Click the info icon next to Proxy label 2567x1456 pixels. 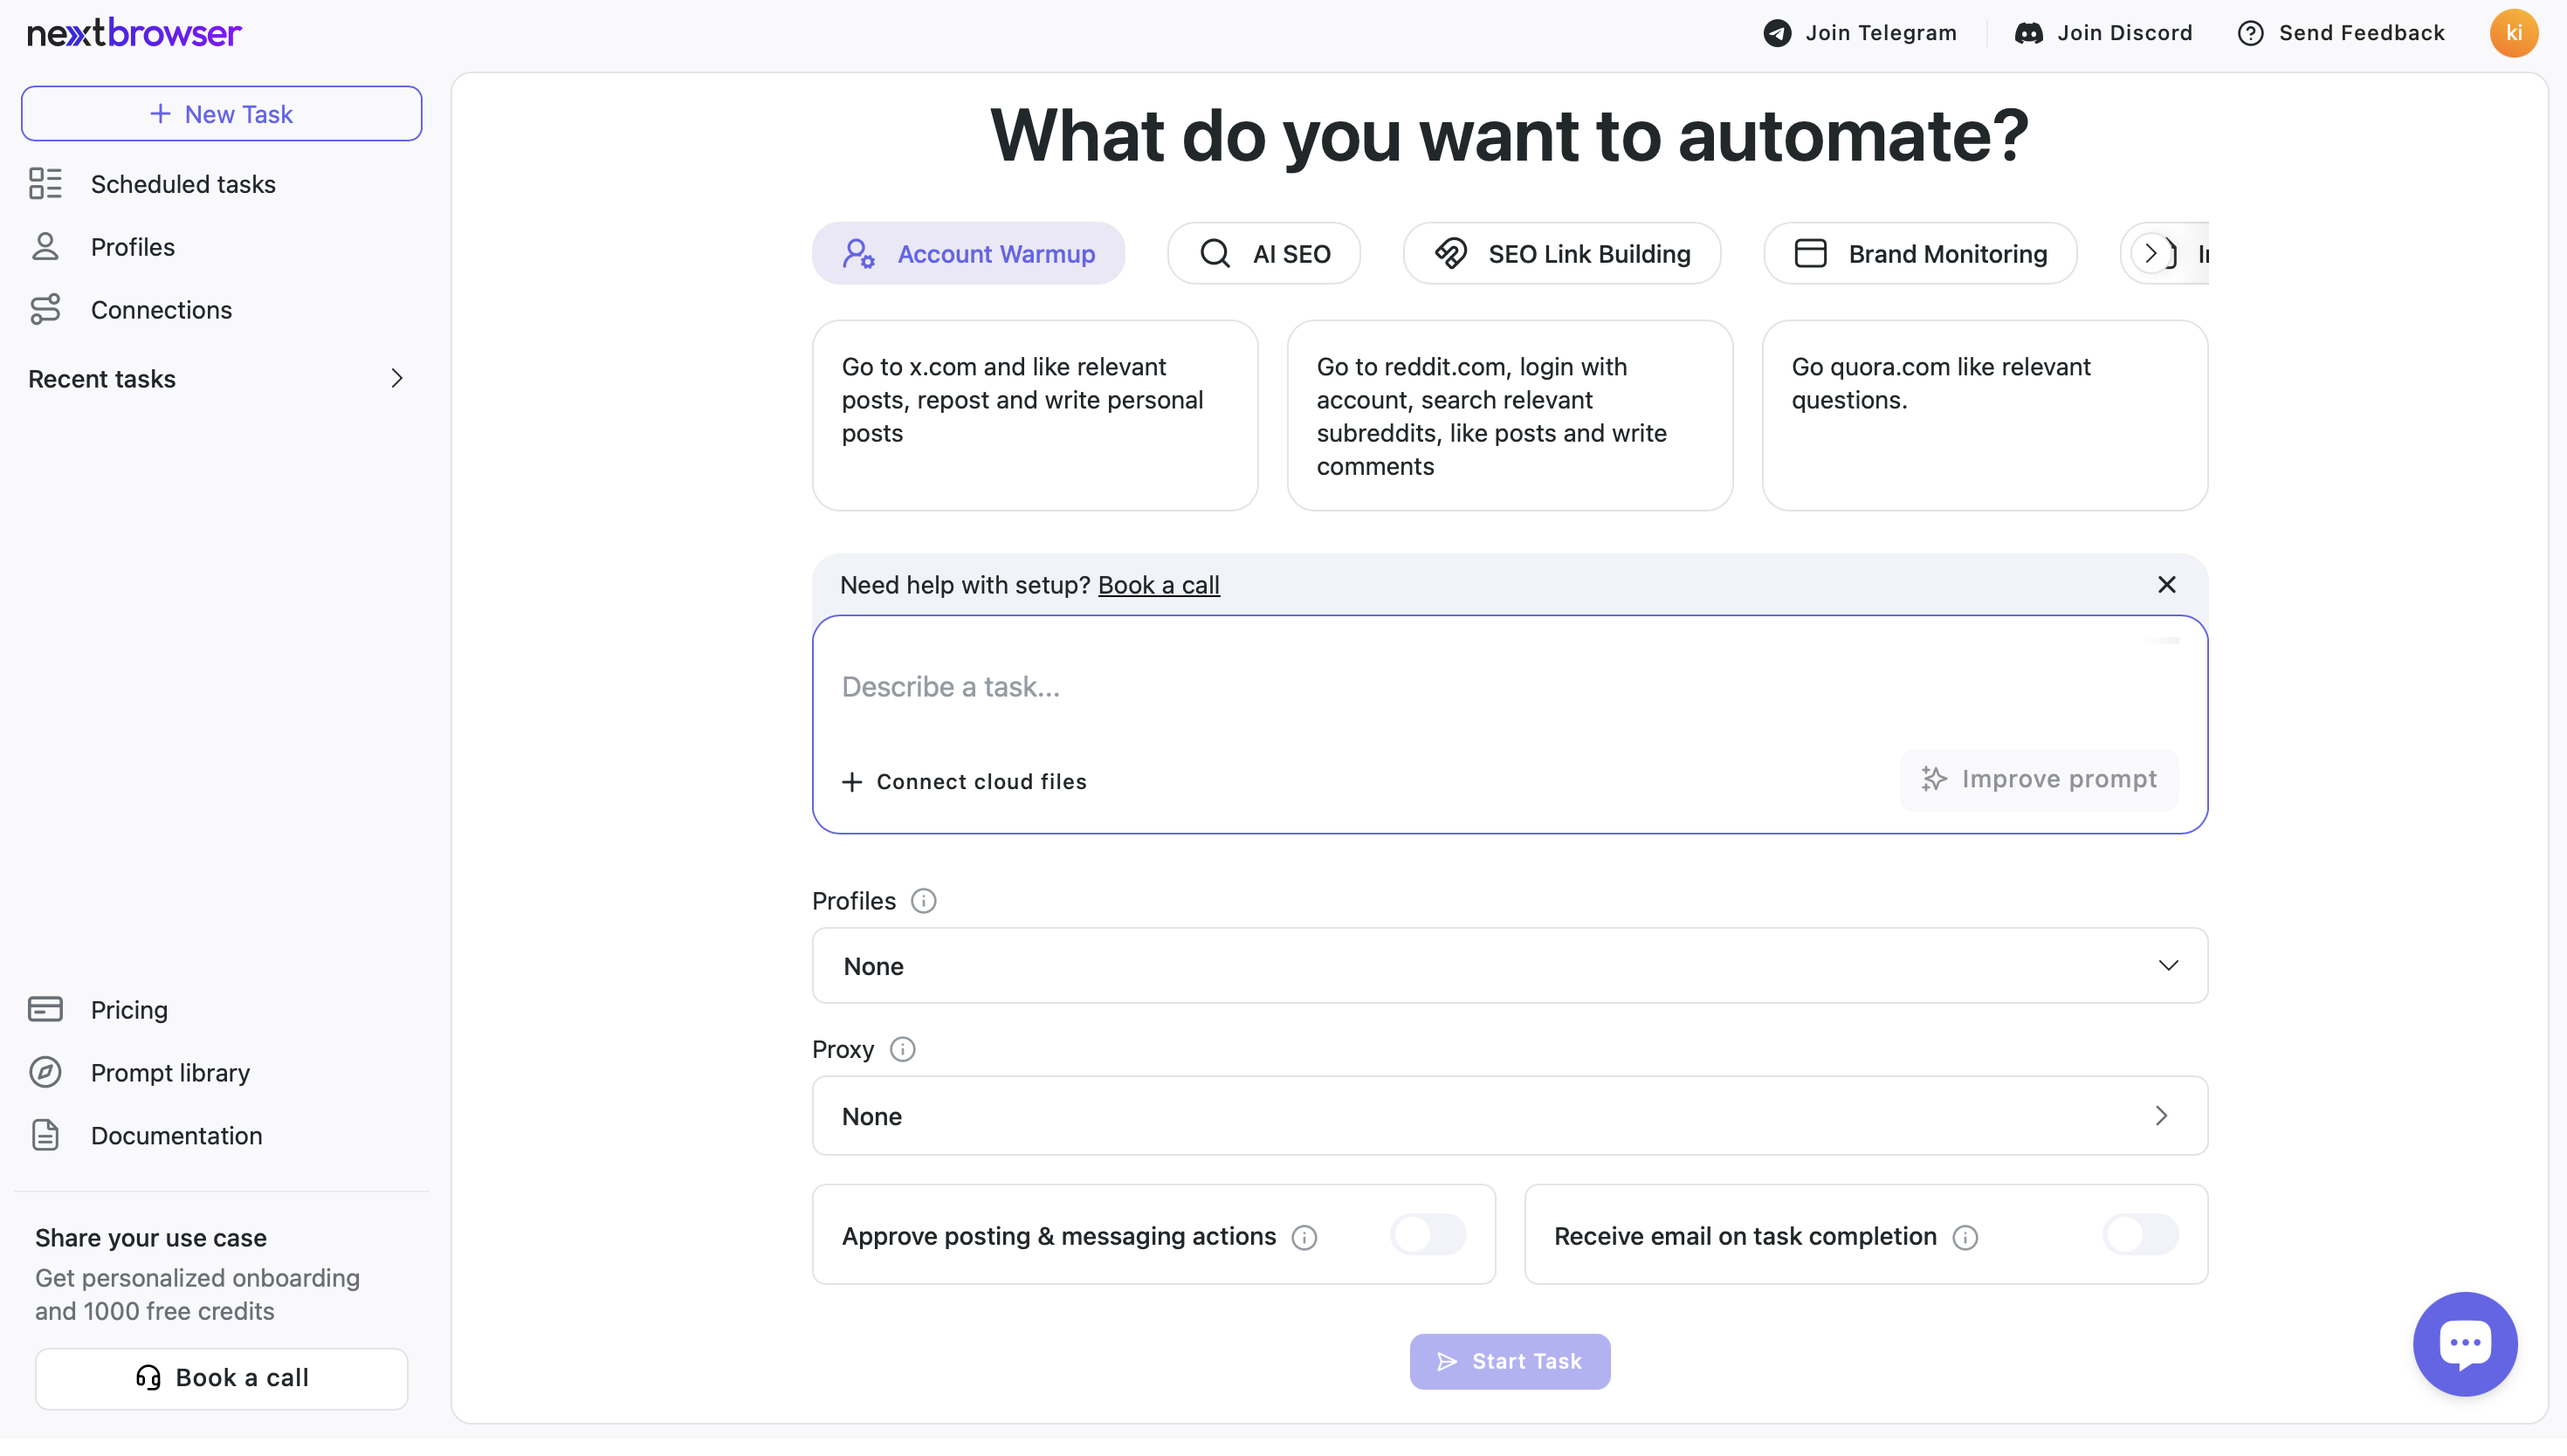click(902, 1050)
